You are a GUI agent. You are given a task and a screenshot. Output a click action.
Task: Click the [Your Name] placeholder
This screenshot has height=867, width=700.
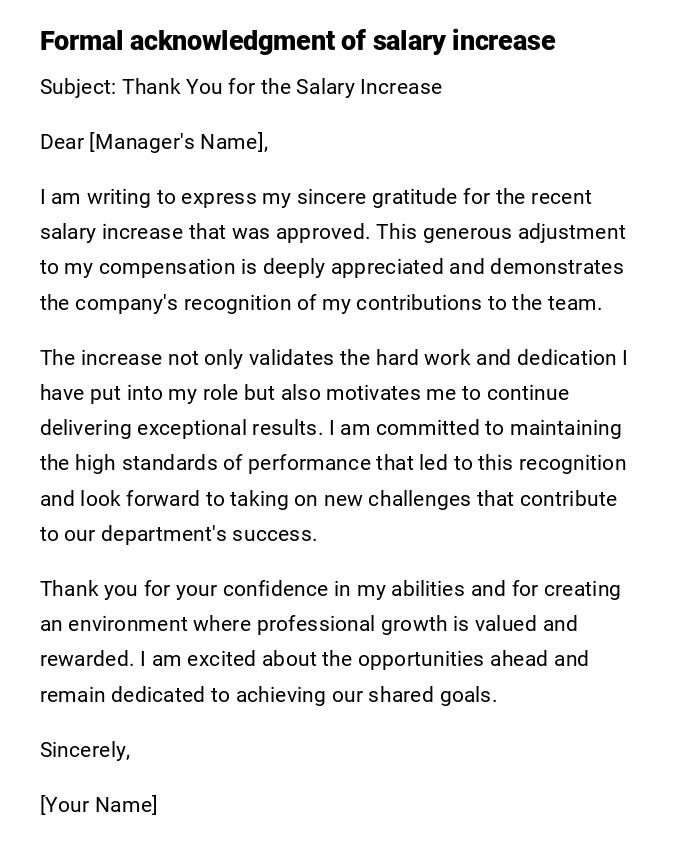98,805
